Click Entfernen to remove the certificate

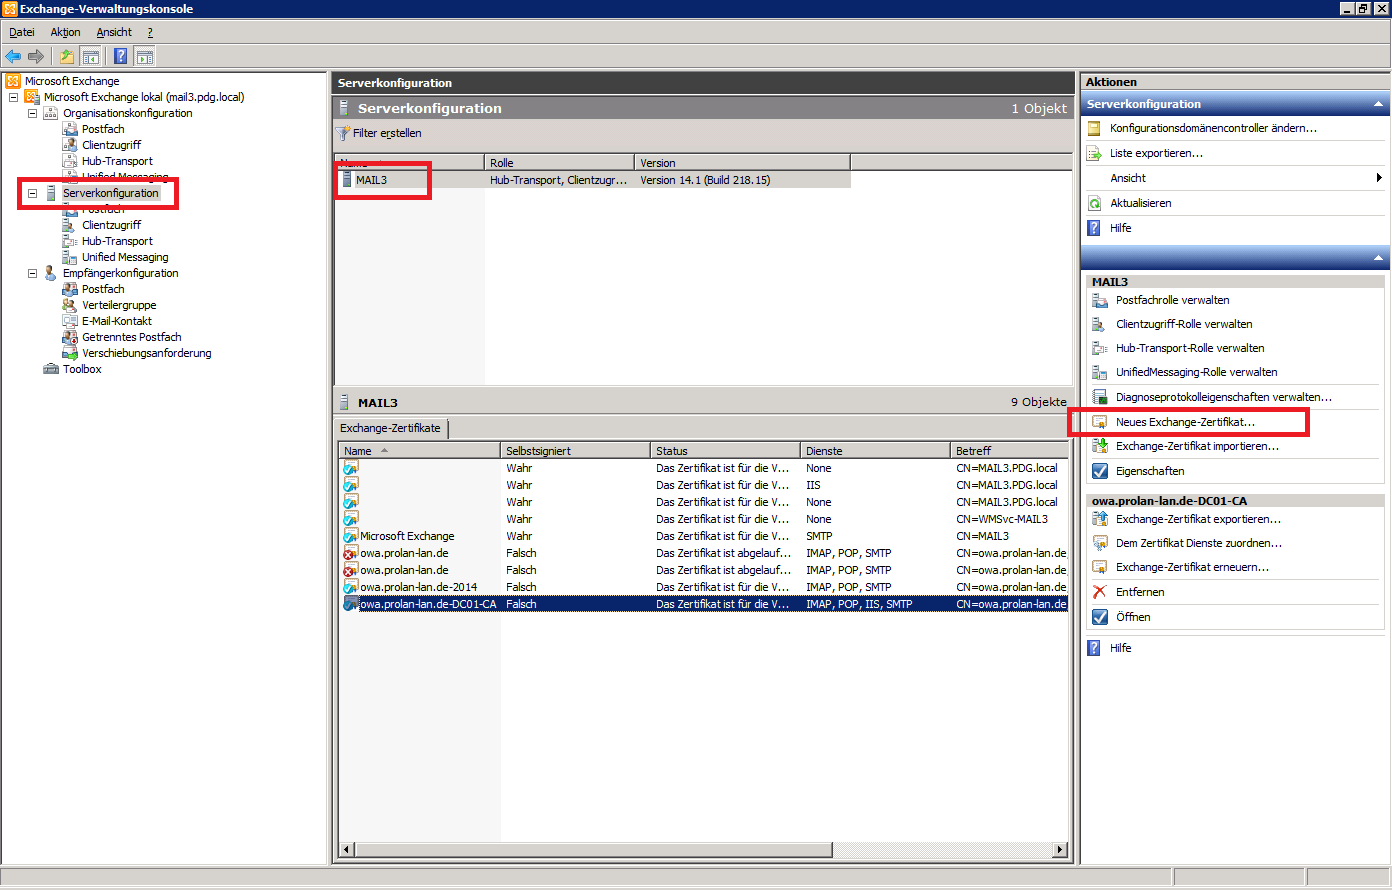1139,592
